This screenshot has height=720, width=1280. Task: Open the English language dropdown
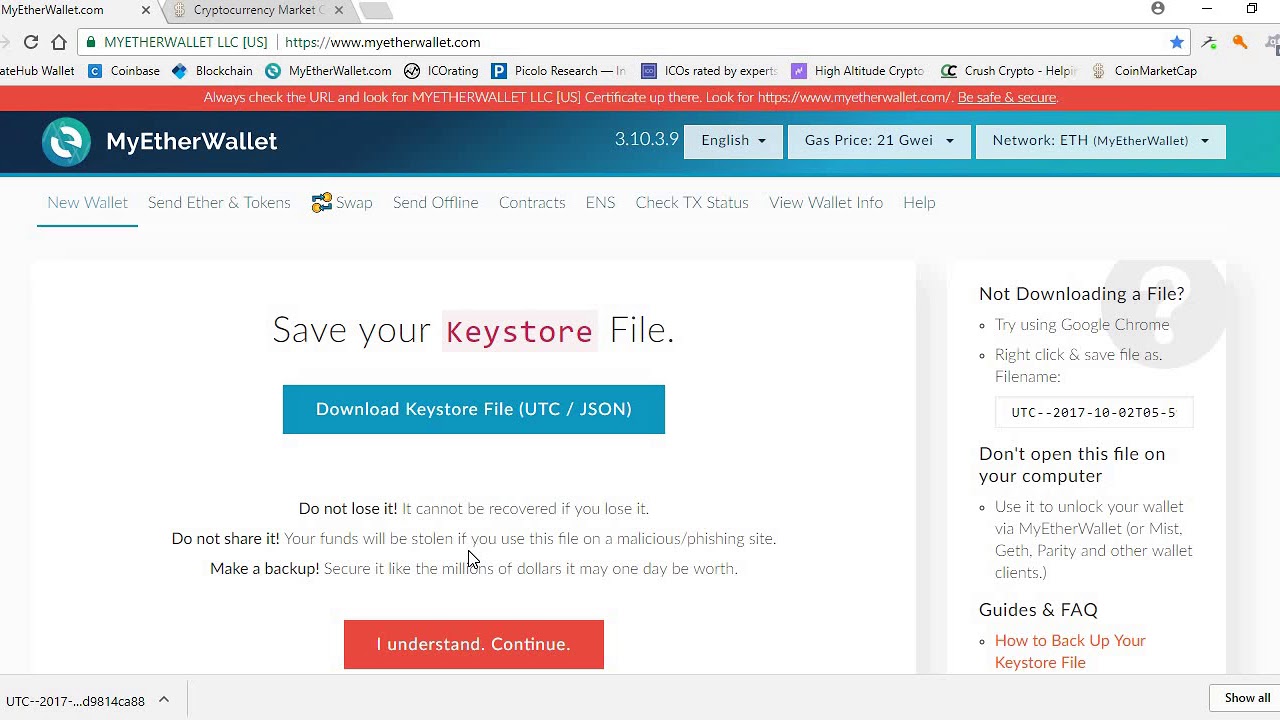733,141
